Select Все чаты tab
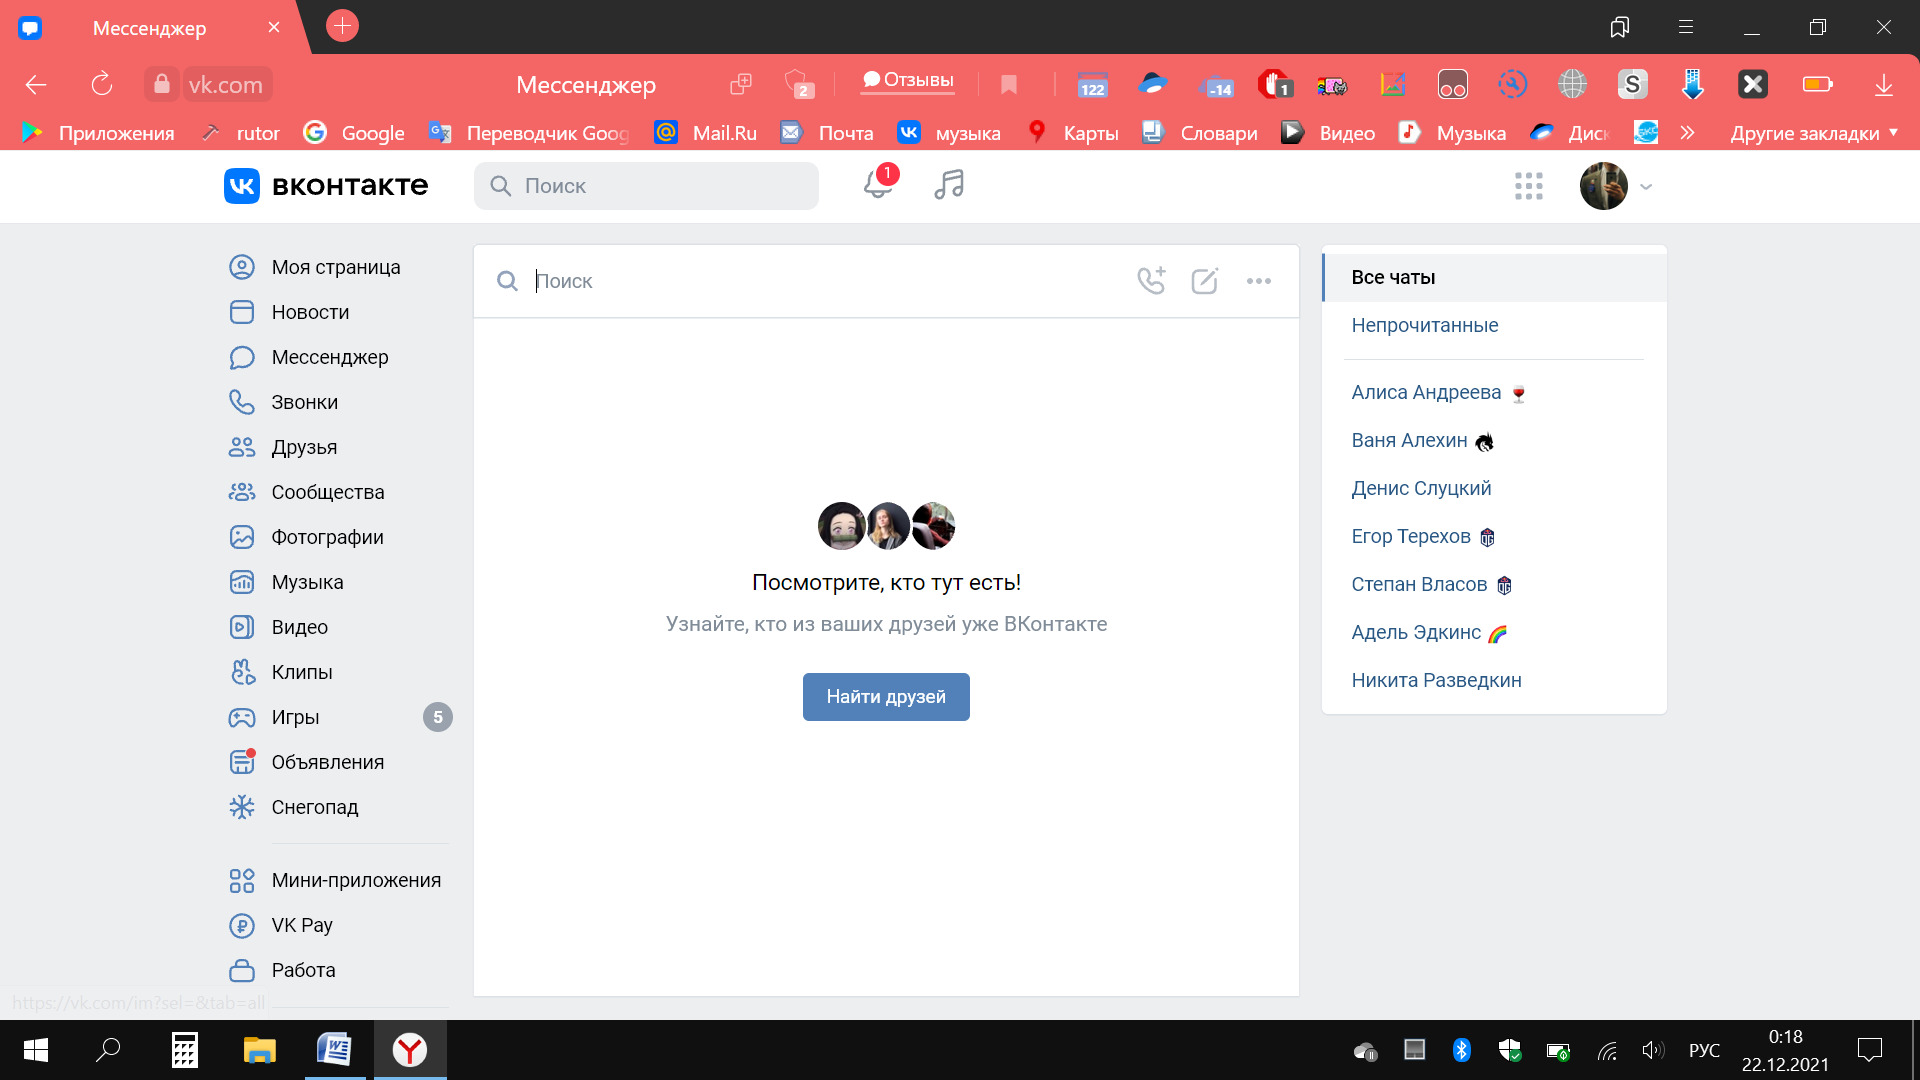1920x1080 pixels. [x=1393, y=277]
